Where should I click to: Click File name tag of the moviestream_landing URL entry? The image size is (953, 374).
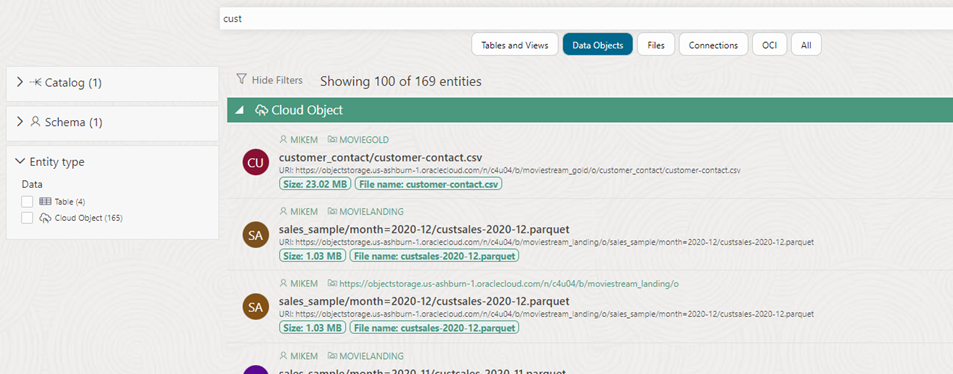click(x=434, y=328)
